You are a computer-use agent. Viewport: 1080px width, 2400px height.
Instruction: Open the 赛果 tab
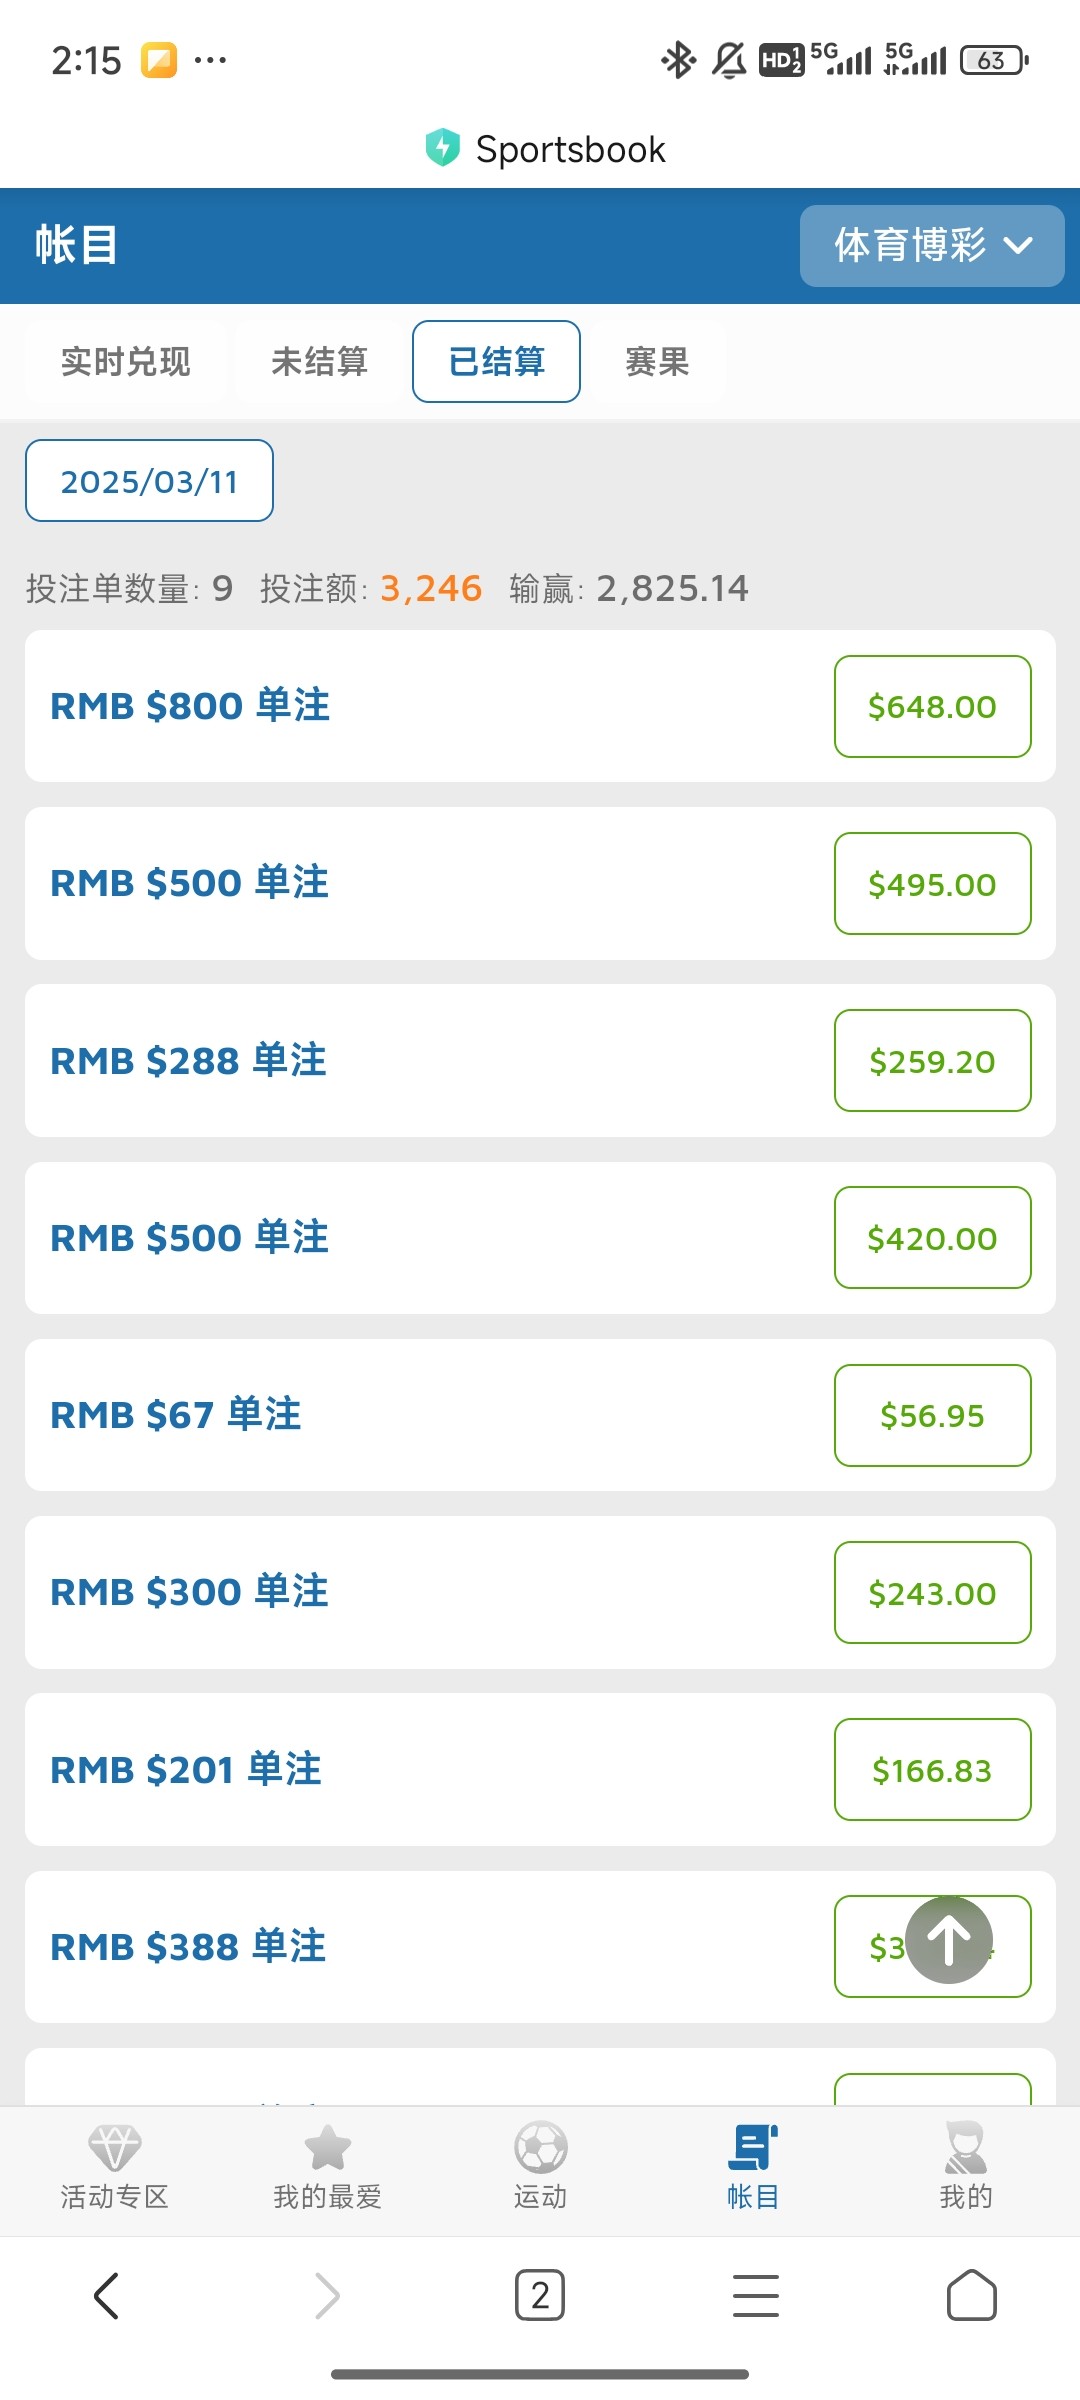(x=657, y=362)
